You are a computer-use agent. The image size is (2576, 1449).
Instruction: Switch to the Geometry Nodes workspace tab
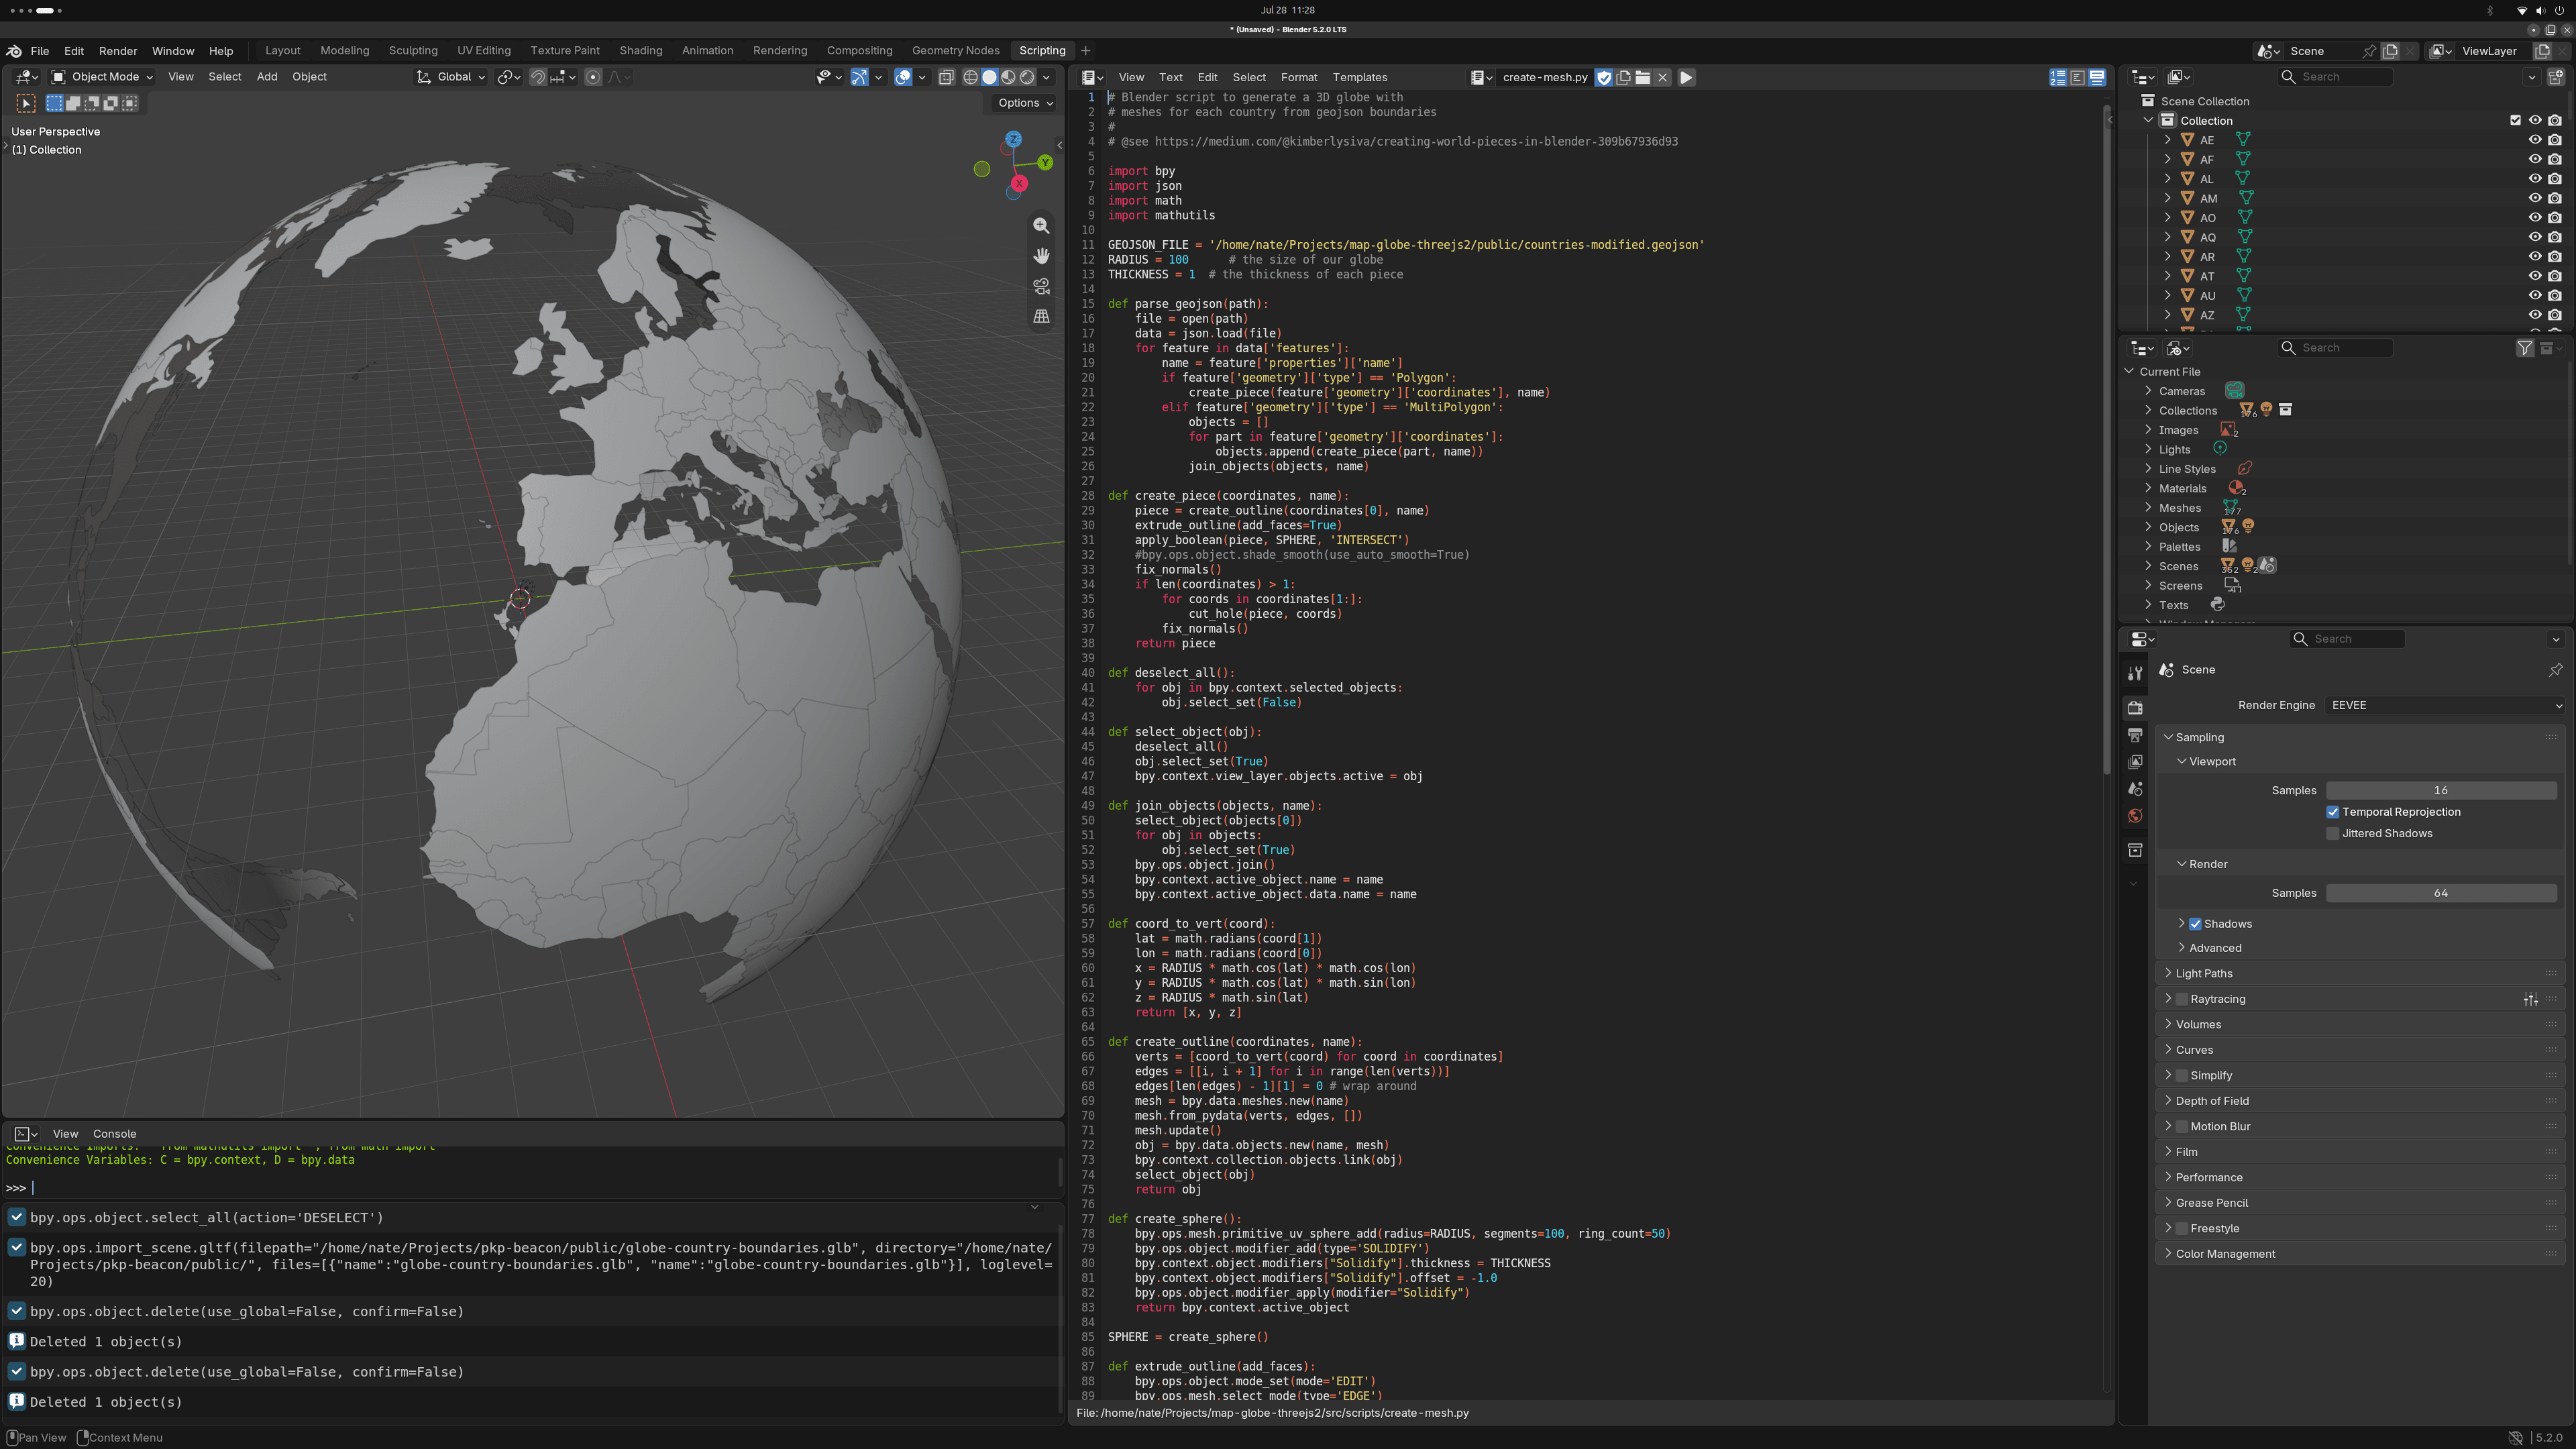pyautogui.click(x=955, y=51)
